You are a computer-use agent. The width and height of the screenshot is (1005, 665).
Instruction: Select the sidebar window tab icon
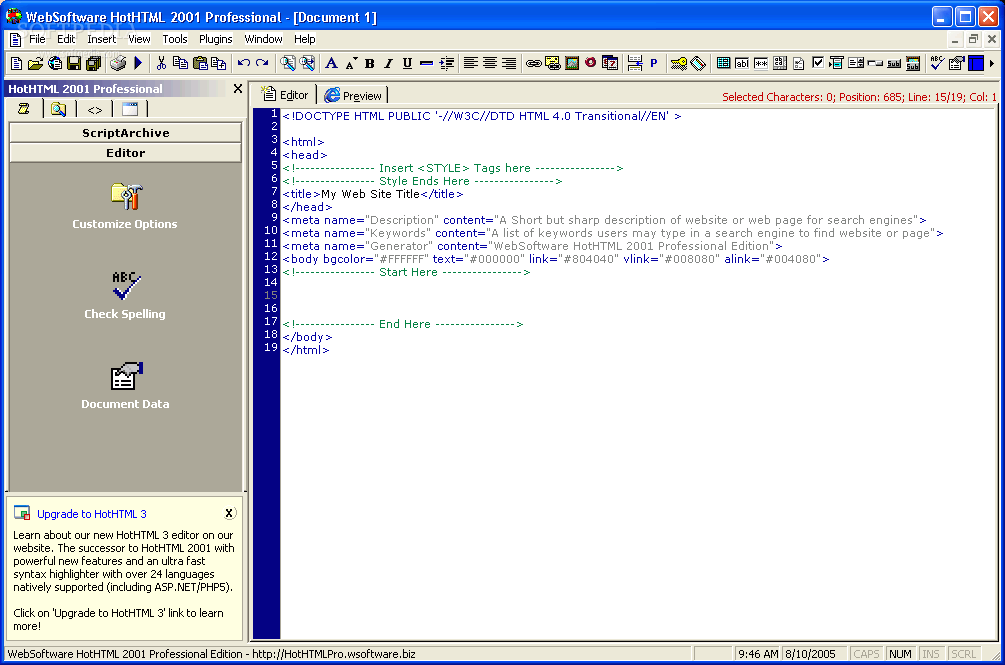coord(130,109)
